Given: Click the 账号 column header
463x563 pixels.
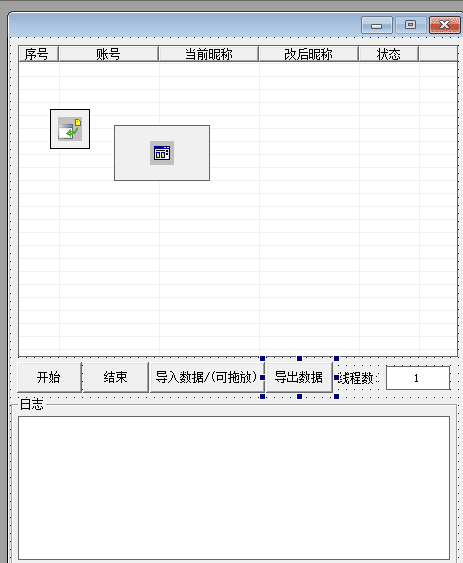Looking at the screenshot, I should 108,54.
